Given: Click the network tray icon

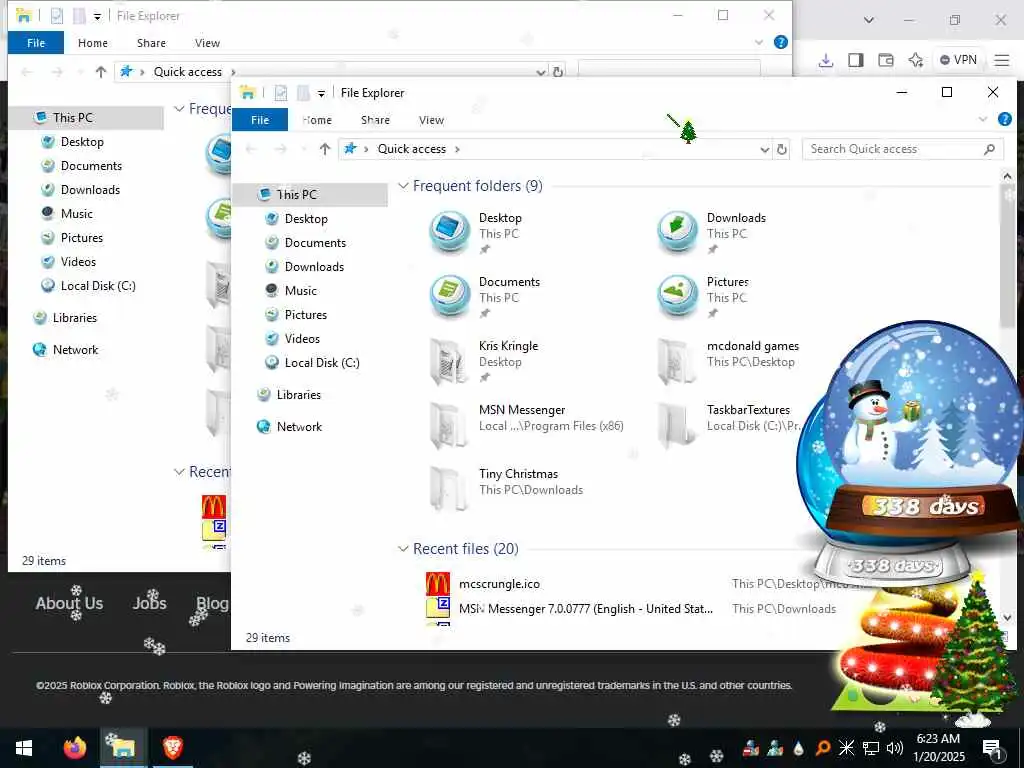Looking at the screenshot, I should point(871,748).
